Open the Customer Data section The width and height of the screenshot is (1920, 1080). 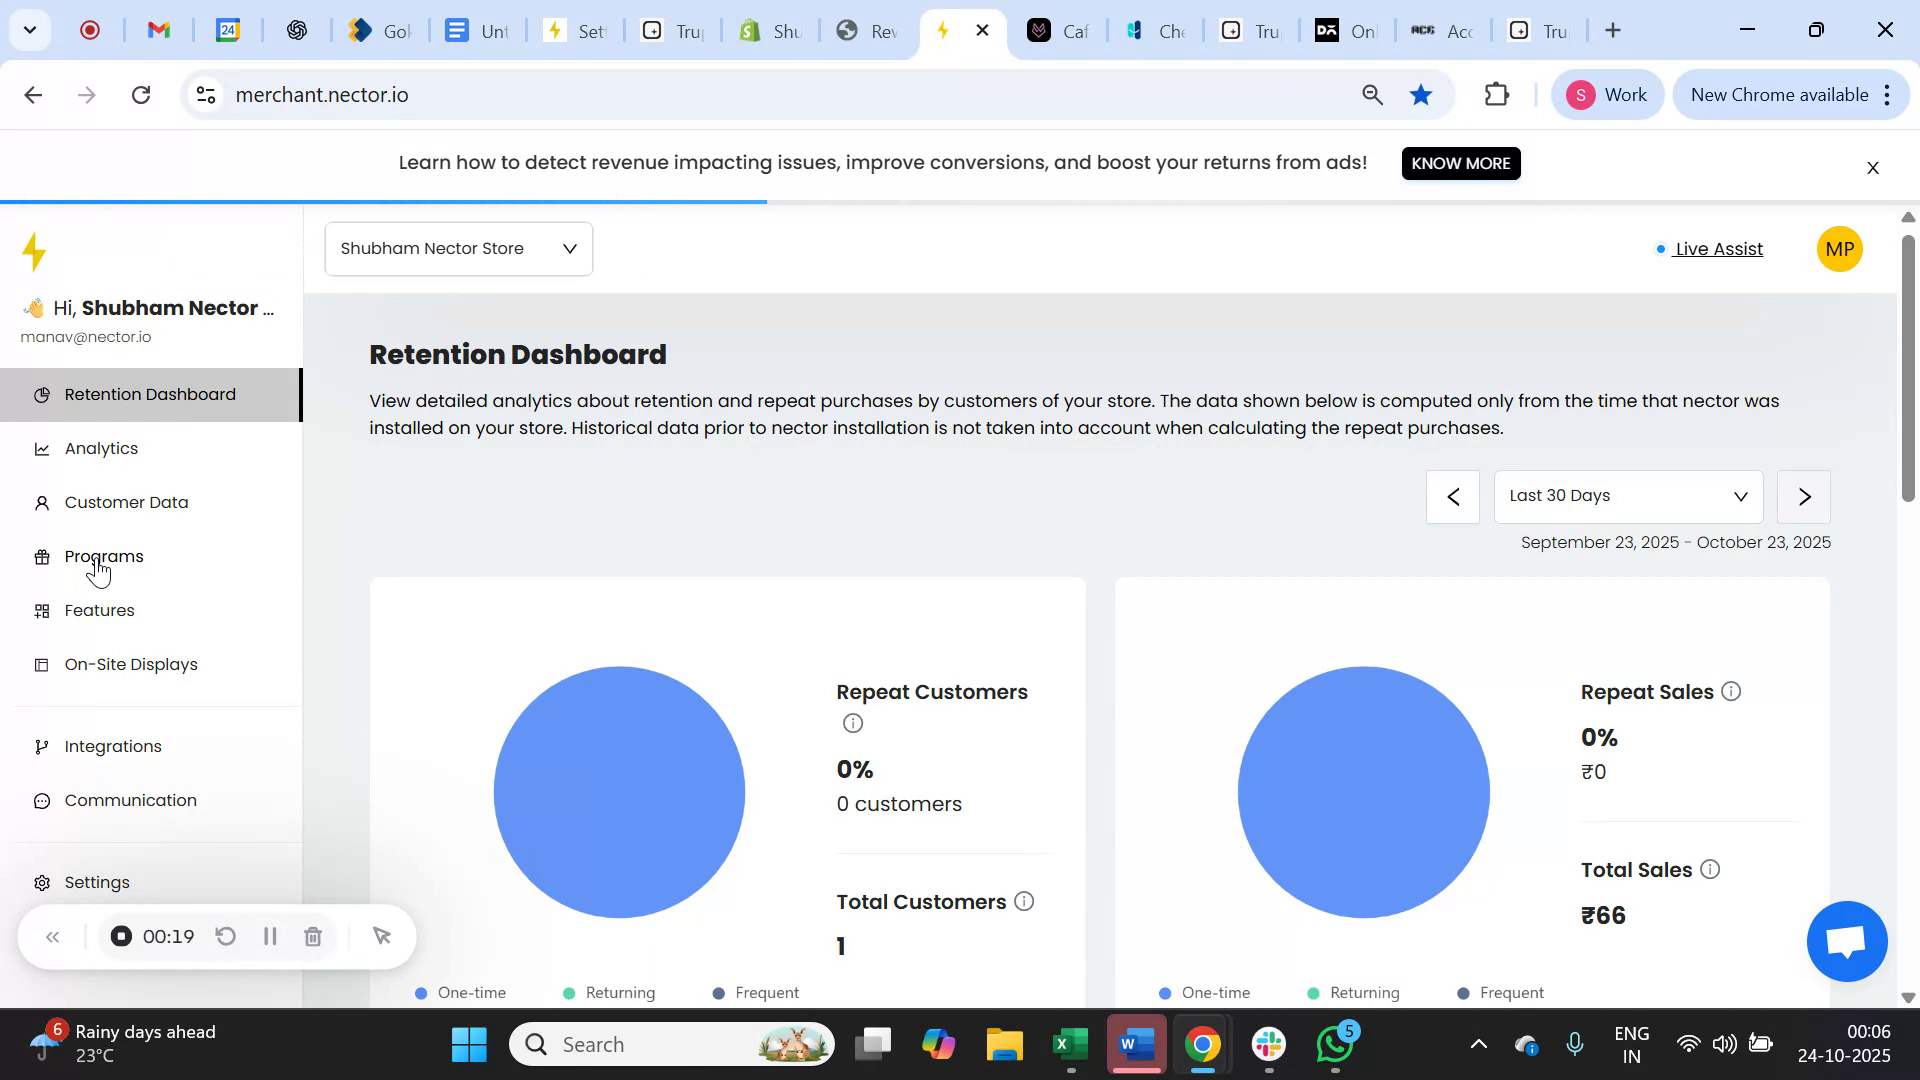[124, 502]
